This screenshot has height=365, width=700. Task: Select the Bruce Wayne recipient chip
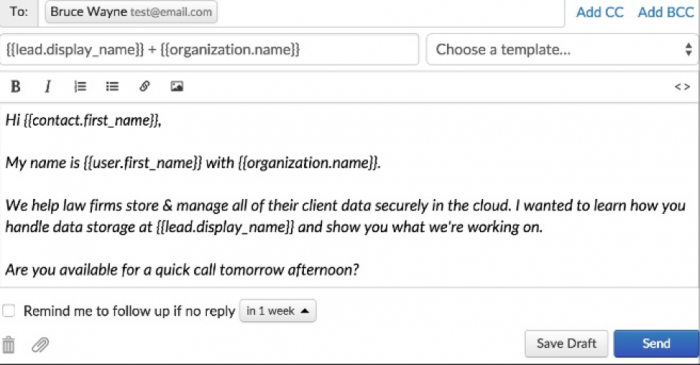pos(131,12)
